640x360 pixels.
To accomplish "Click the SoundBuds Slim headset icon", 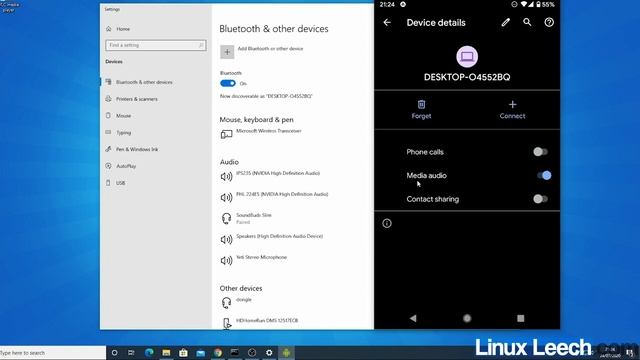I will point(226,218).
